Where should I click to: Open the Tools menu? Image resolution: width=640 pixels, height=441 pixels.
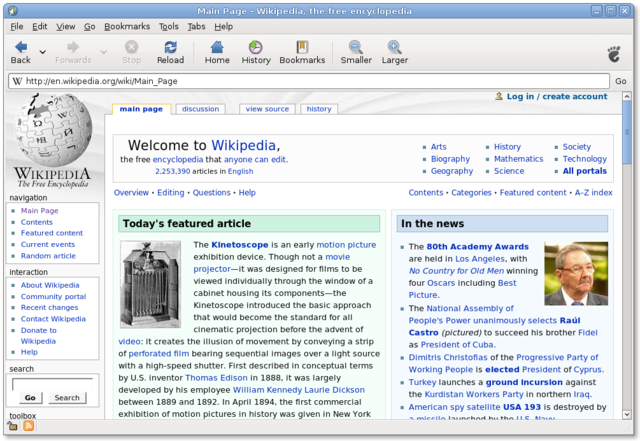pyautogui.click(x=169, y=27)
